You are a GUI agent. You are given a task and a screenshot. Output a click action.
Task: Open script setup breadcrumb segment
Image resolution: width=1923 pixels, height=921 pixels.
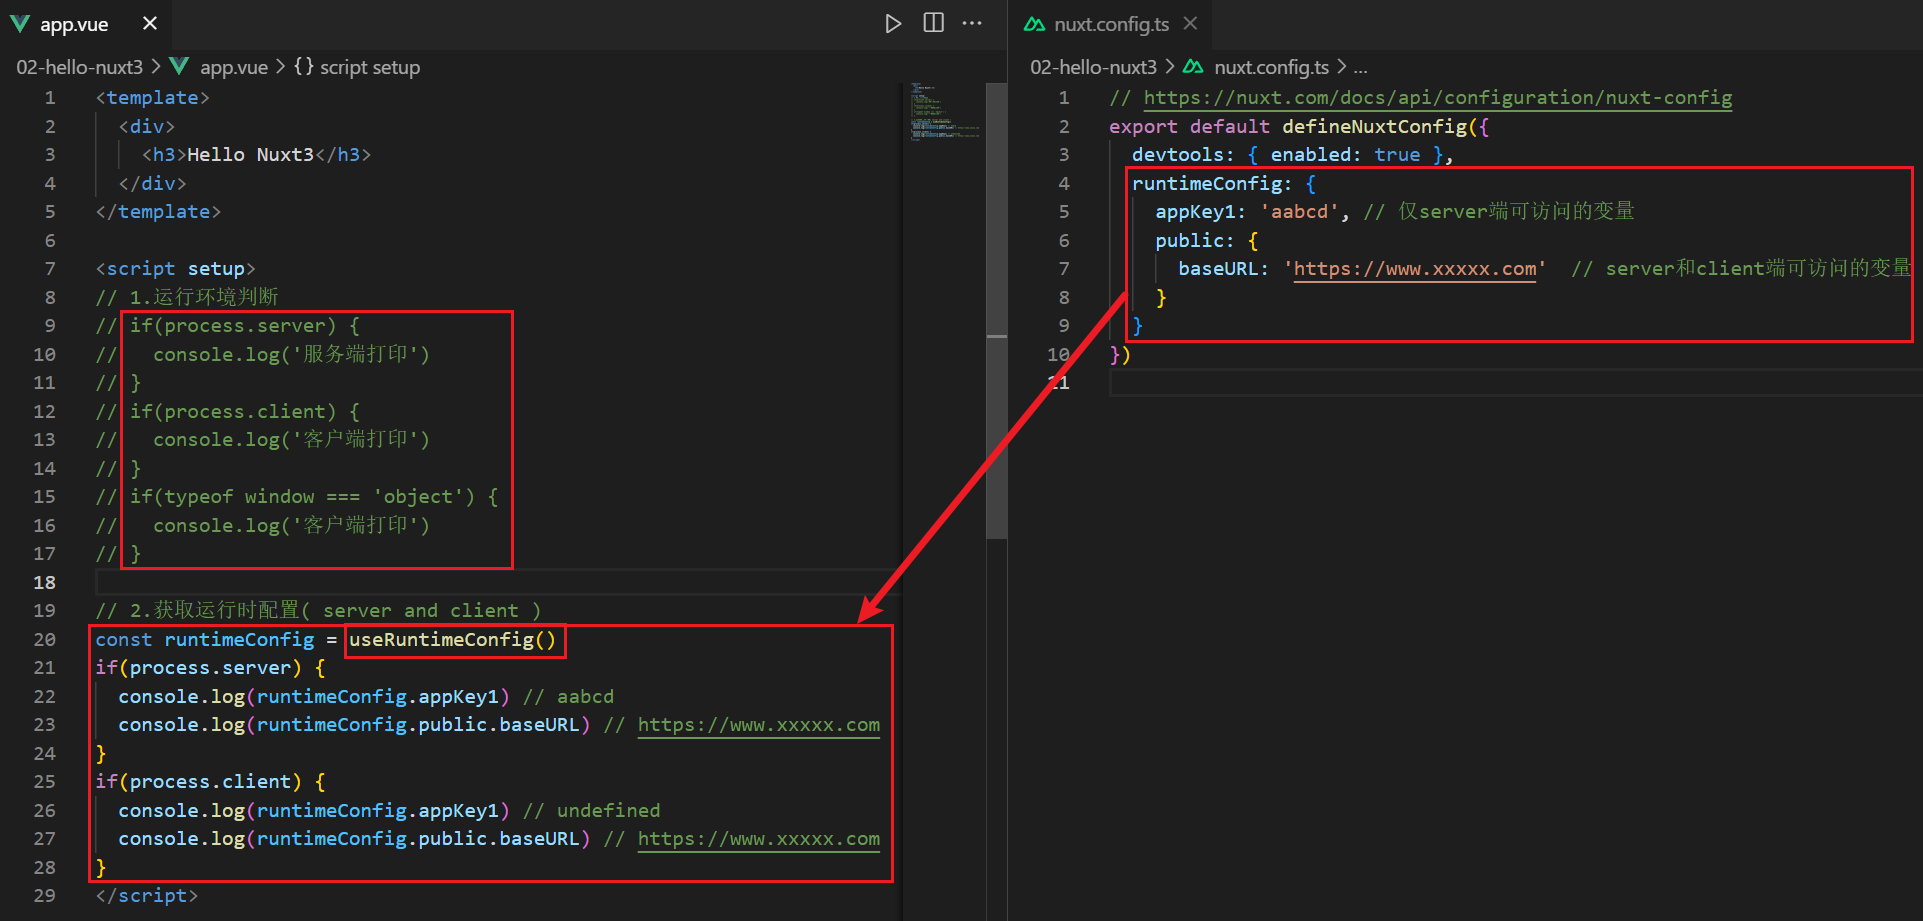[x=370, y=67]
